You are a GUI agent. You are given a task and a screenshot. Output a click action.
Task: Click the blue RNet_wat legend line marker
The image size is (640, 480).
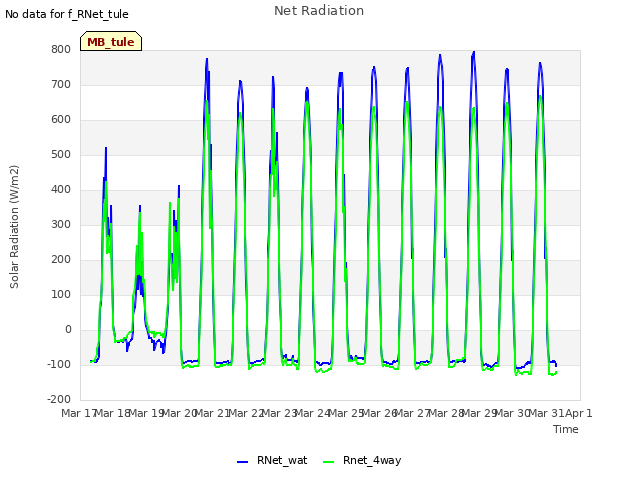(242, 462)
